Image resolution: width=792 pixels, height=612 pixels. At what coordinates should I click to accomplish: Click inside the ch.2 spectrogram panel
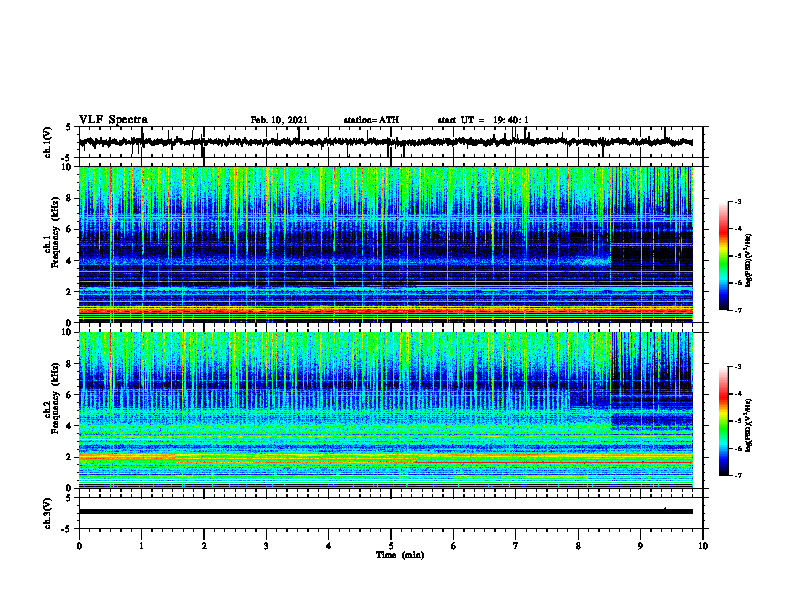(386, 410)
